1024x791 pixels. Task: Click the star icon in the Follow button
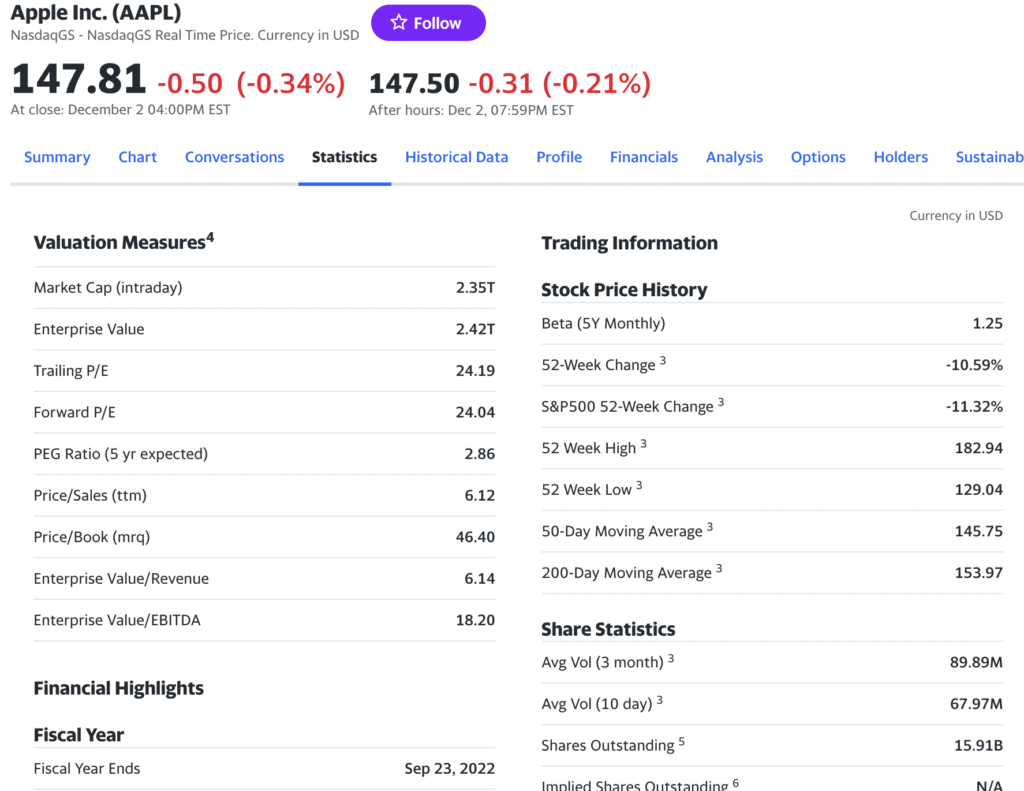pos(399,23)
